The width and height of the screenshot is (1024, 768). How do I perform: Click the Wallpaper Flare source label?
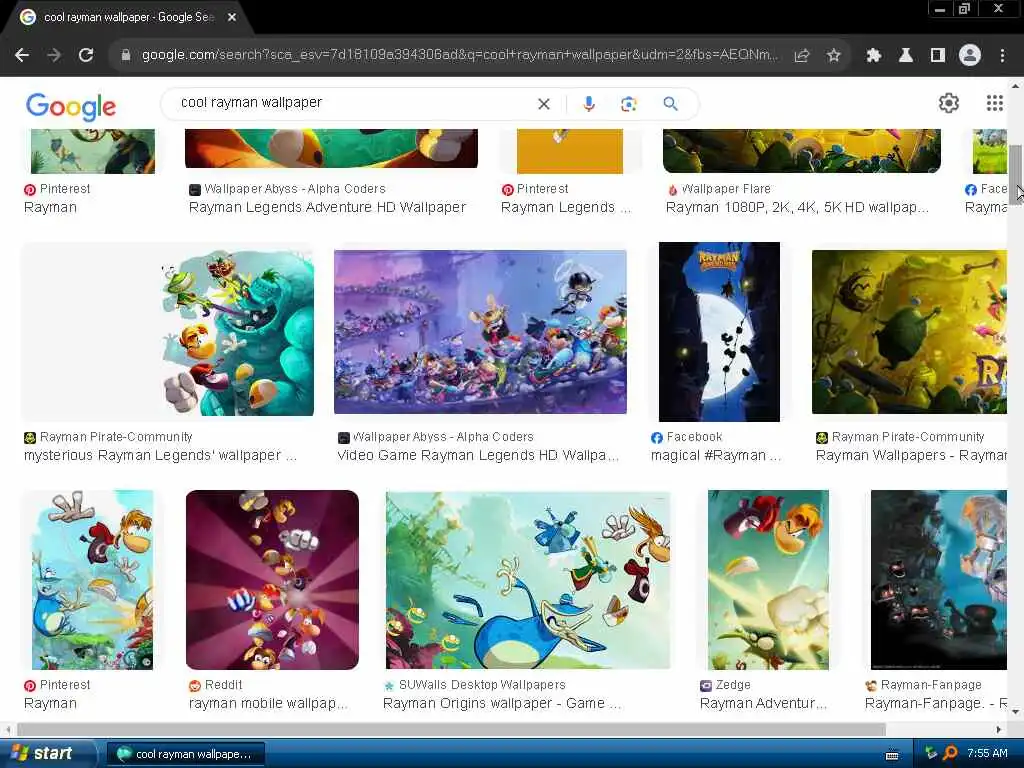[x=726, y=189]
